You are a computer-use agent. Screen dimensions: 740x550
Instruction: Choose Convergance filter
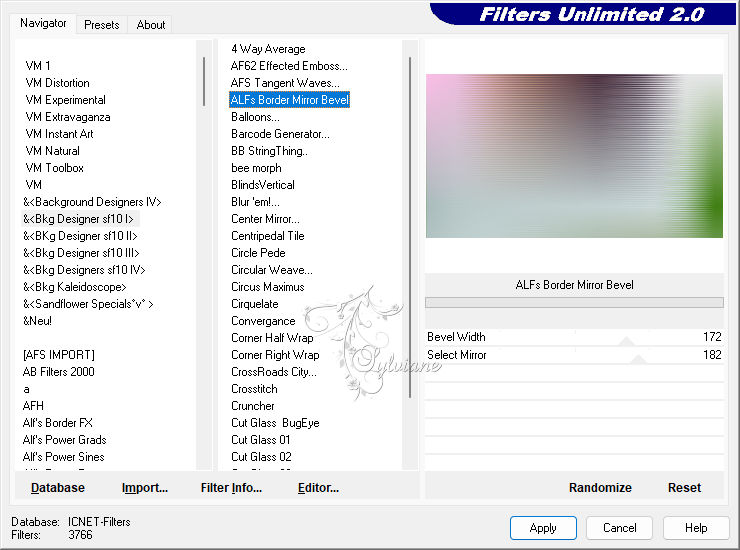point(263,321)
